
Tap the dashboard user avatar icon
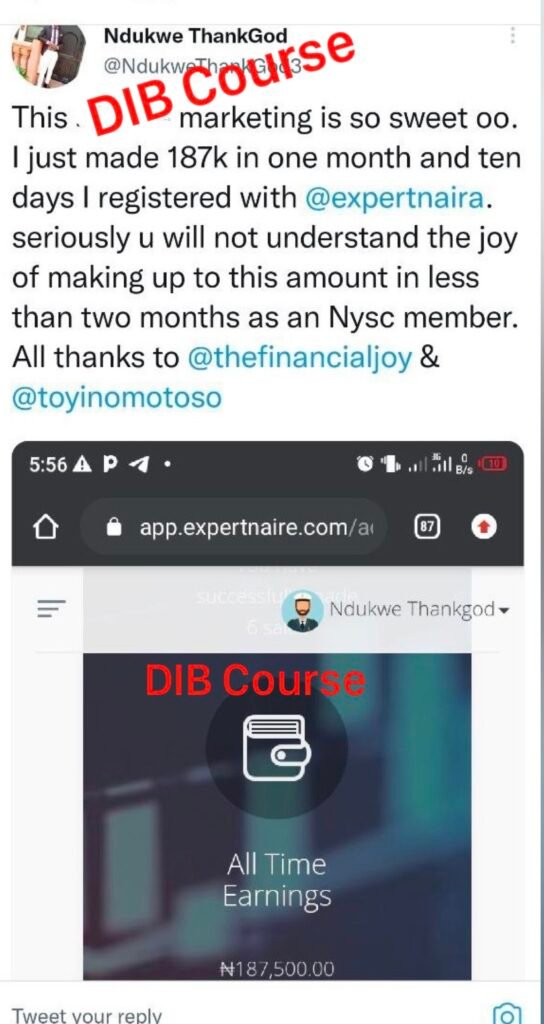[302, 612]
